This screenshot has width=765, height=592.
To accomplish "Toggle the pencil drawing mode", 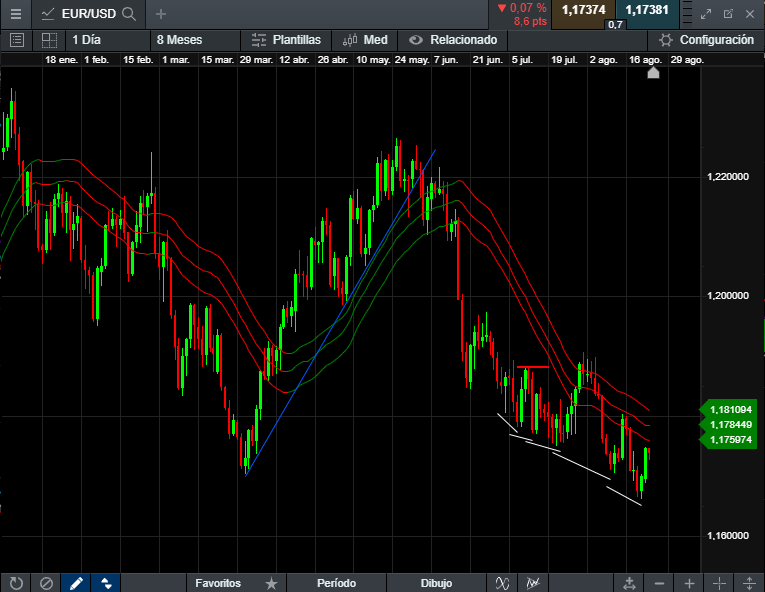I will (x=76, y=583).
